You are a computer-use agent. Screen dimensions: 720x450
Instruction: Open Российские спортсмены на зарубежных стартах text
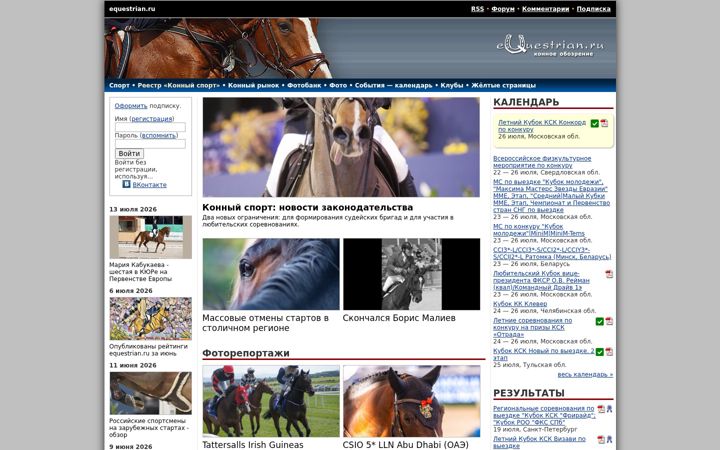(149, 428)
